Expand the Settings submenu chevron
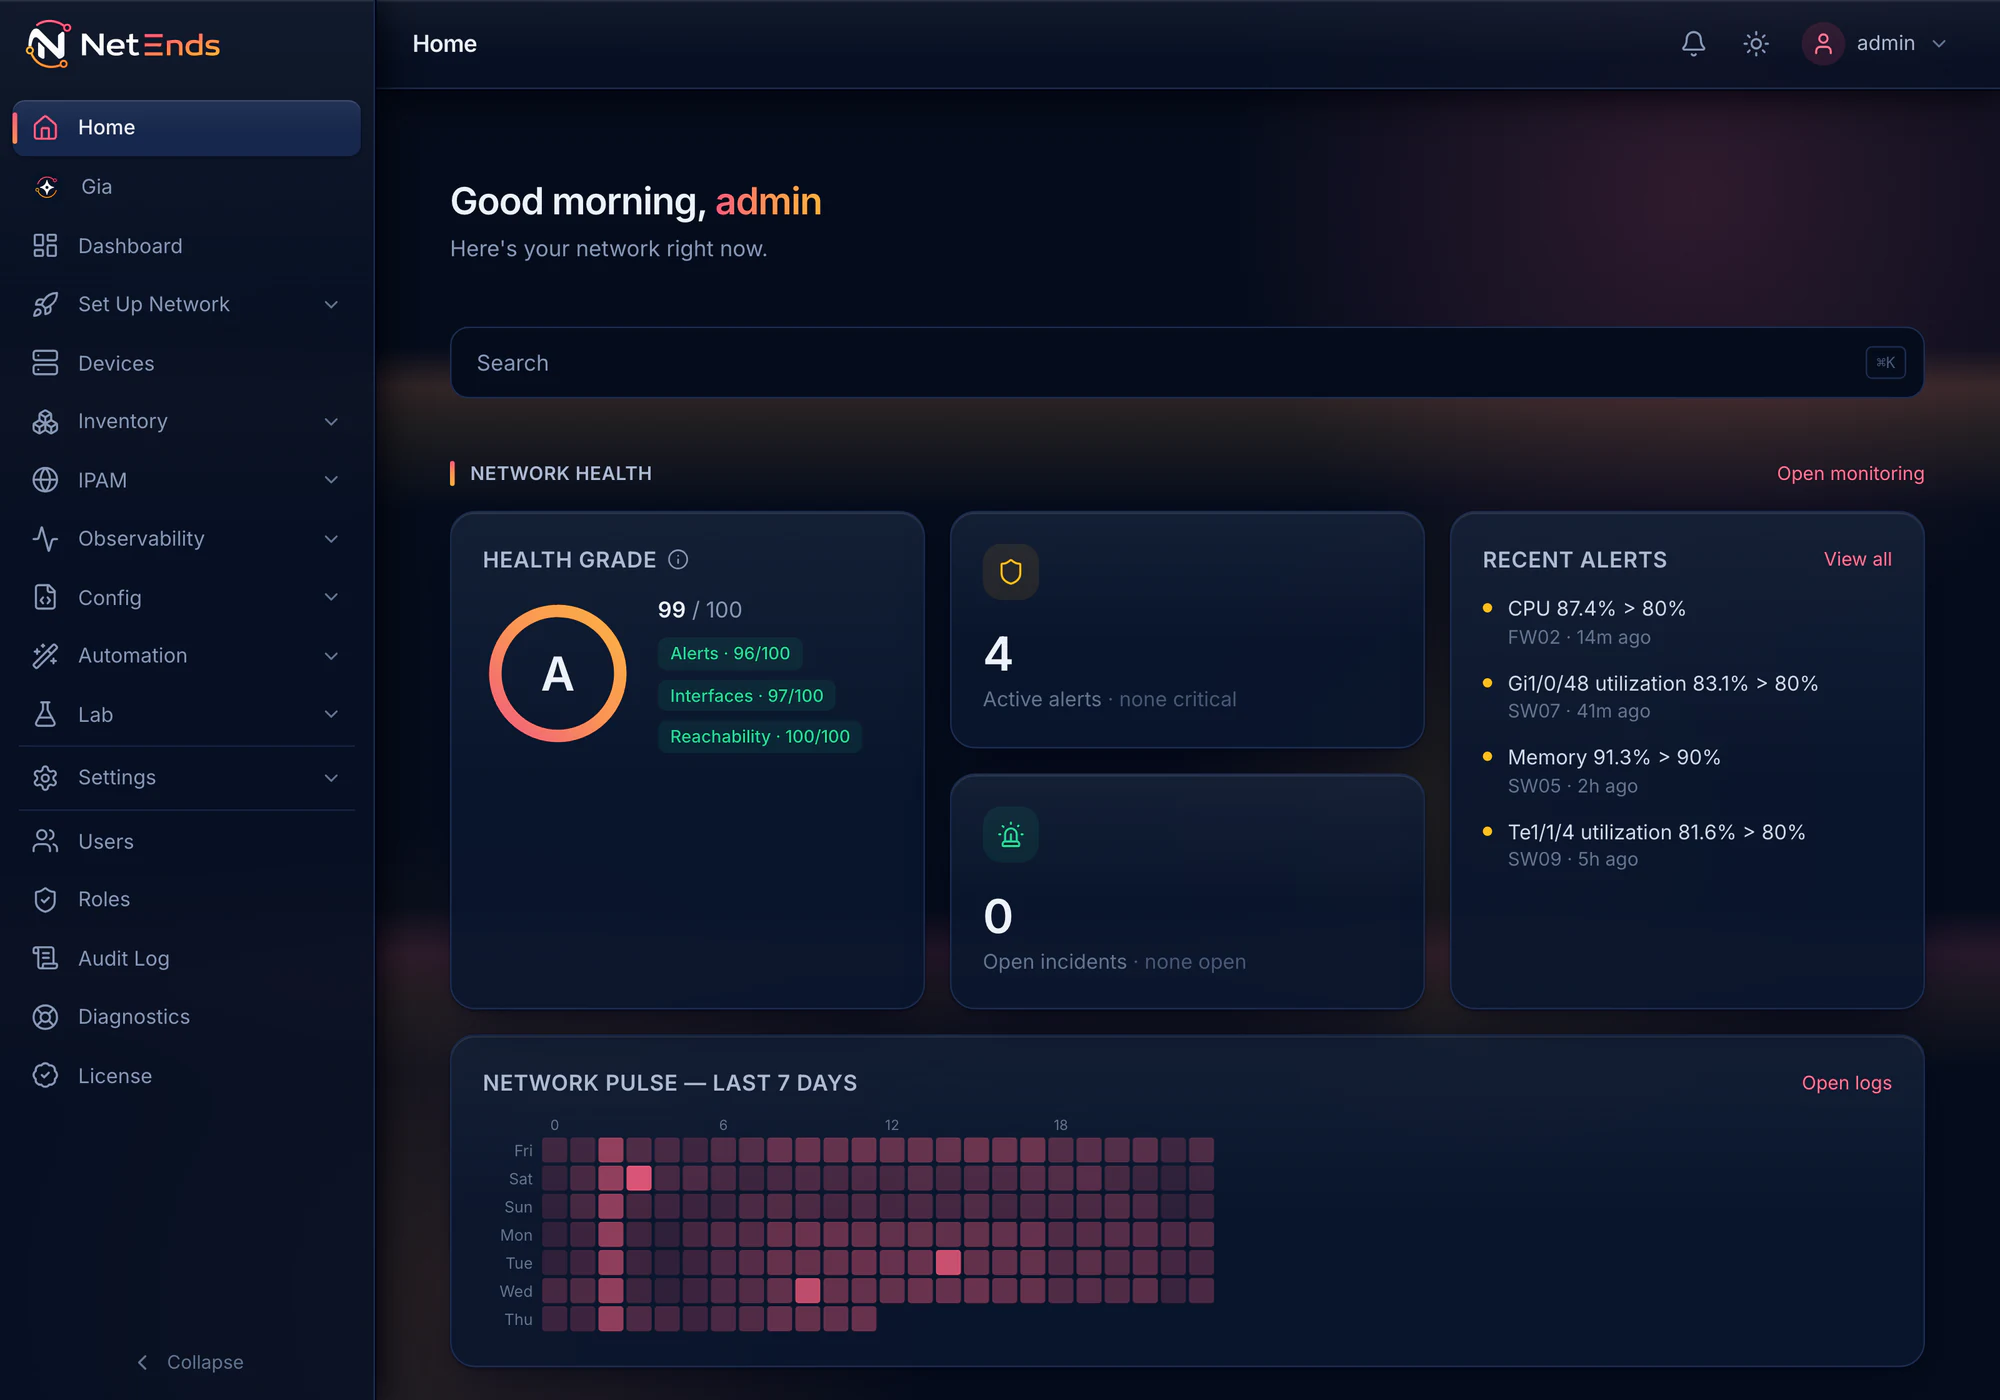The width and height of the screenshot is (2000, 1400). 331,777
